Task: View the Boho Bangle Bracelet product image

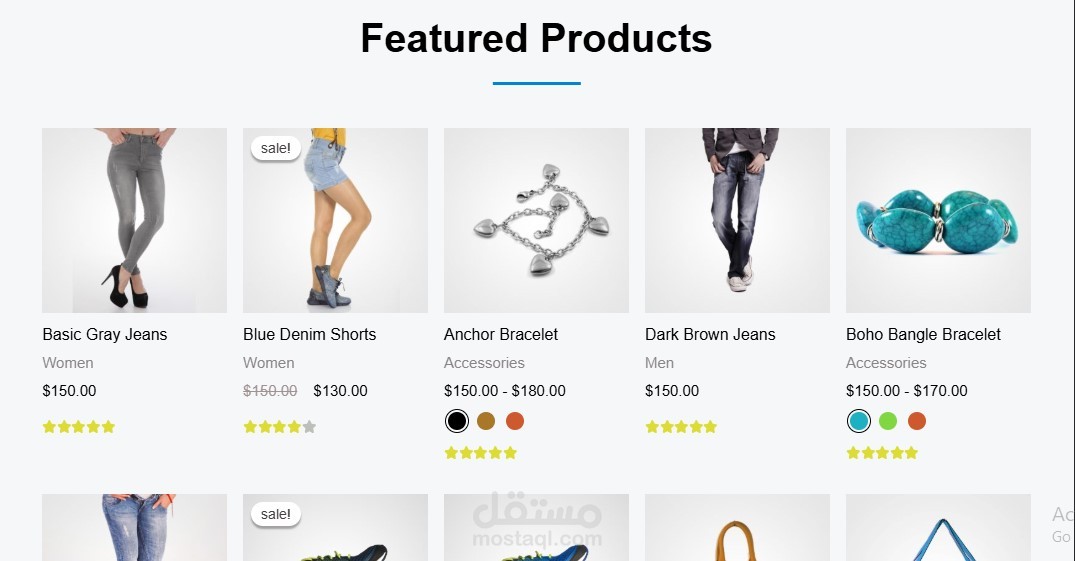Action: 938,220
